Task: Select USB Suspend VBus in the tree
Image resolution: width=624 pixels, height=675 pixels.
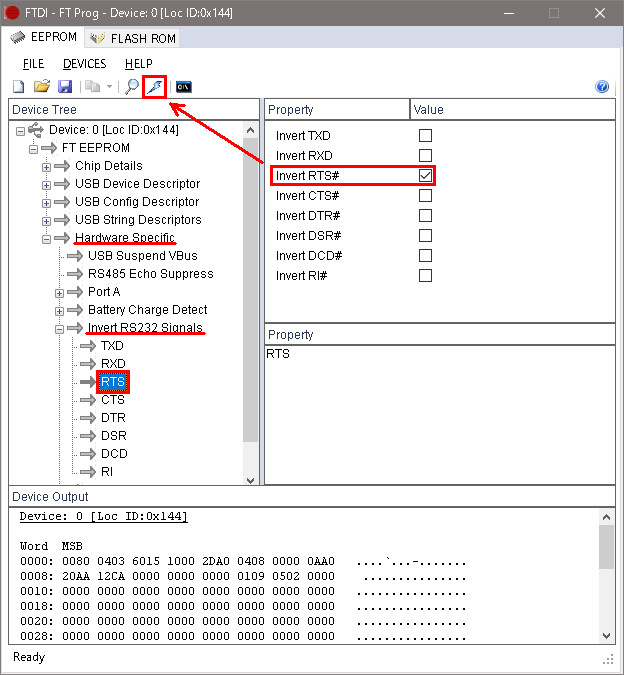Action: pos(142,256)
